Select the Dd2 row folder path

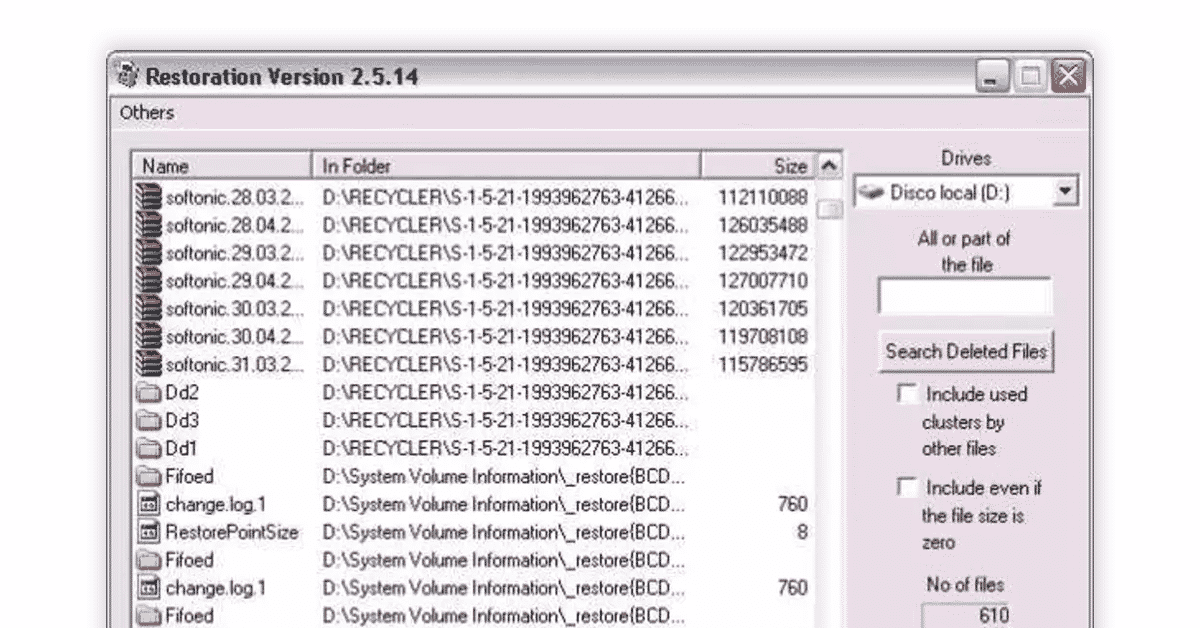[505, 393]
